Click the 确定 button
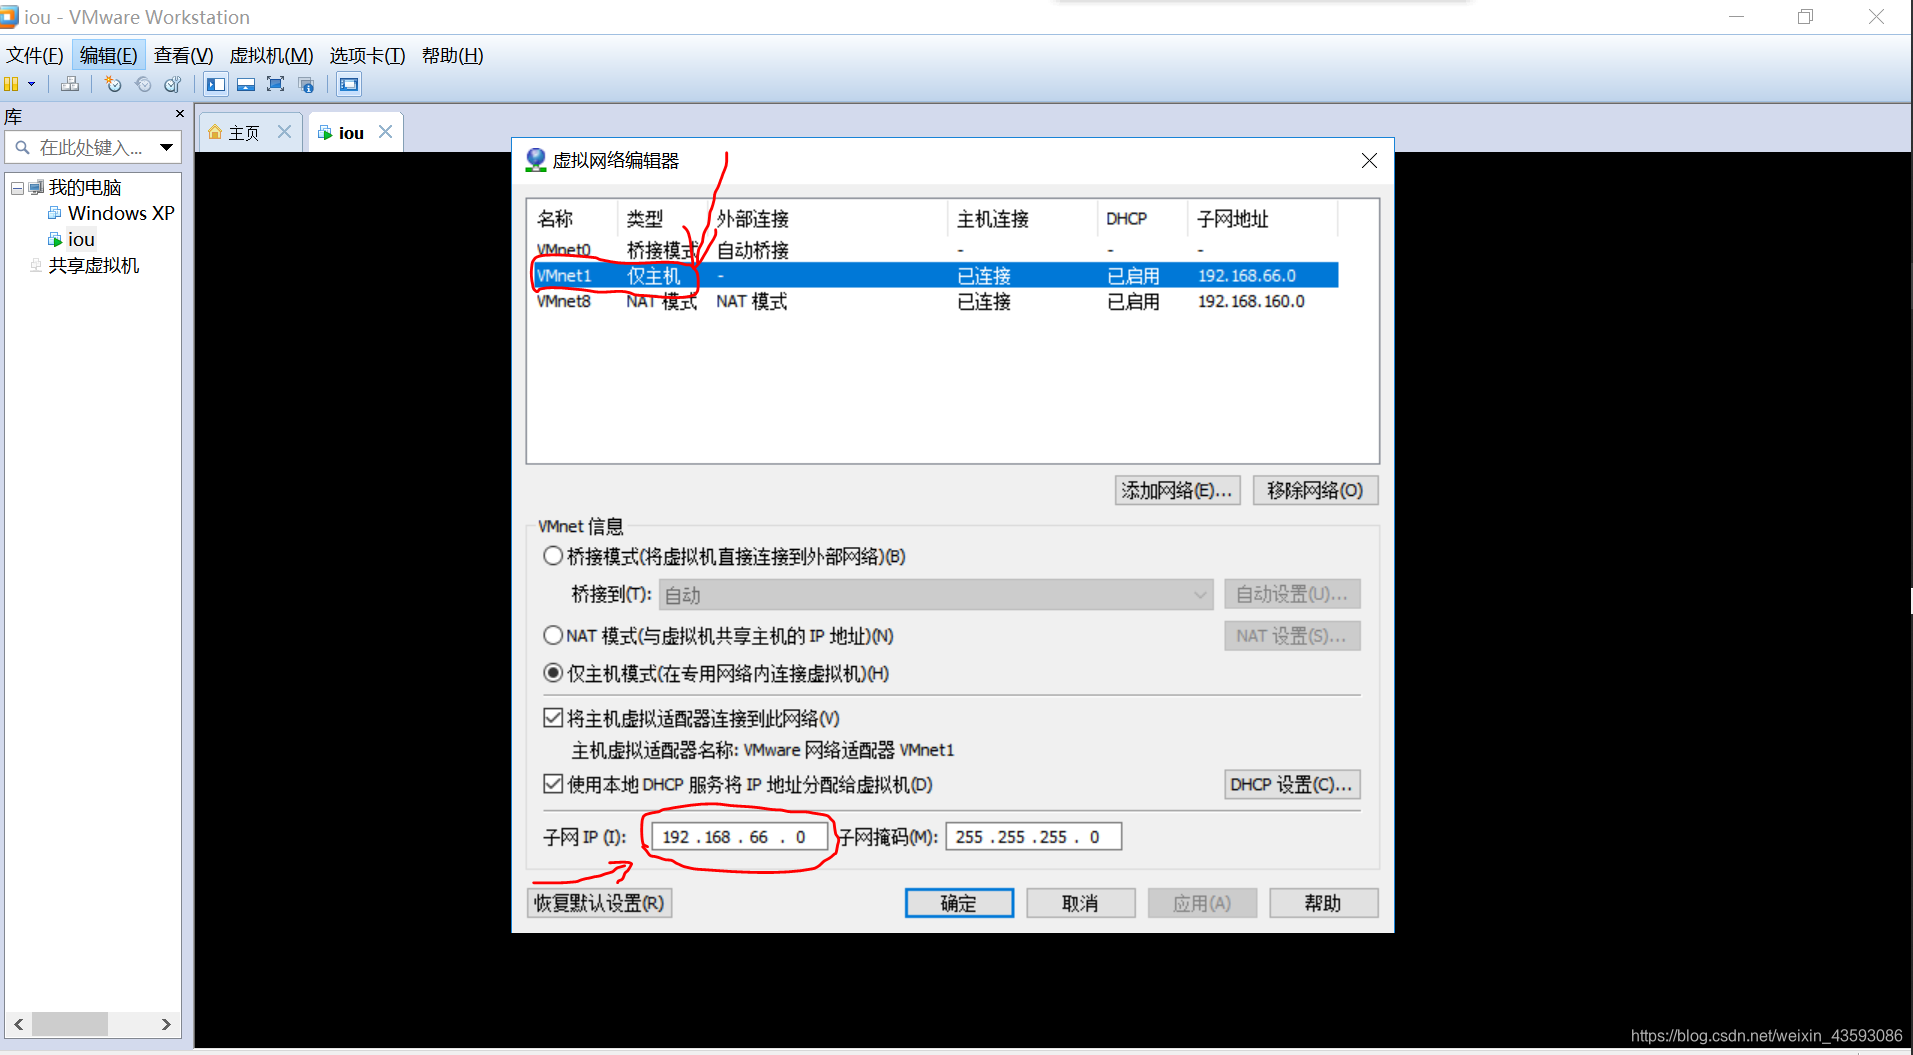This screenshot has width=1913, height=1055. [x=959, y=903]
